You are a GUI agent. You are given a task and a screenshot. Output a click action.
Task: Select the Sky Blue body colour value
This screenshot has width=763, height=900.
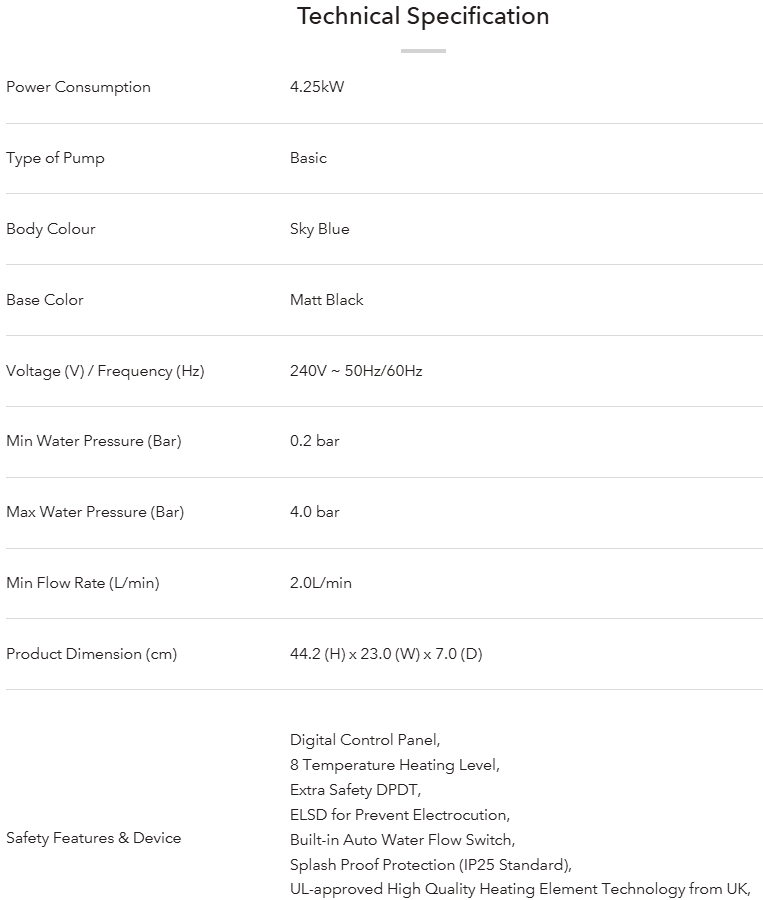pos(320,229)
